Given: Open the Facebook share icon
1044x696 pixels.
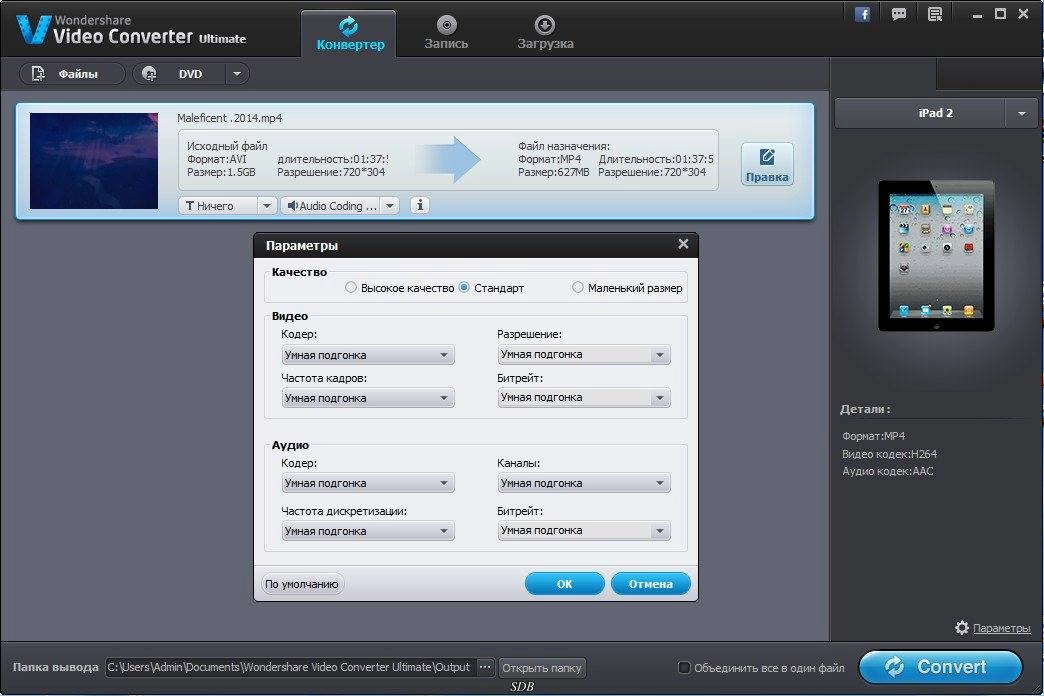Looking at the screenshot, I should 862,14.
